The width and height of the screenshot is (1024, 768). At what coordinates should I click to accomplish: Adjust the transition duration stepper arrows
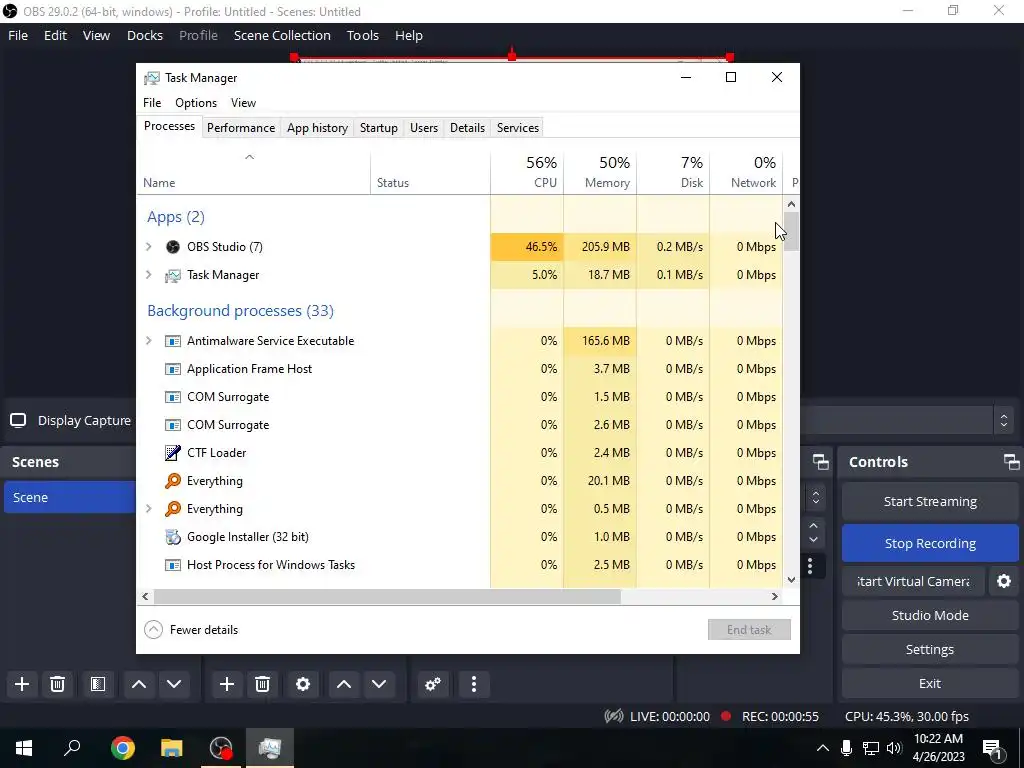(813, 532)
